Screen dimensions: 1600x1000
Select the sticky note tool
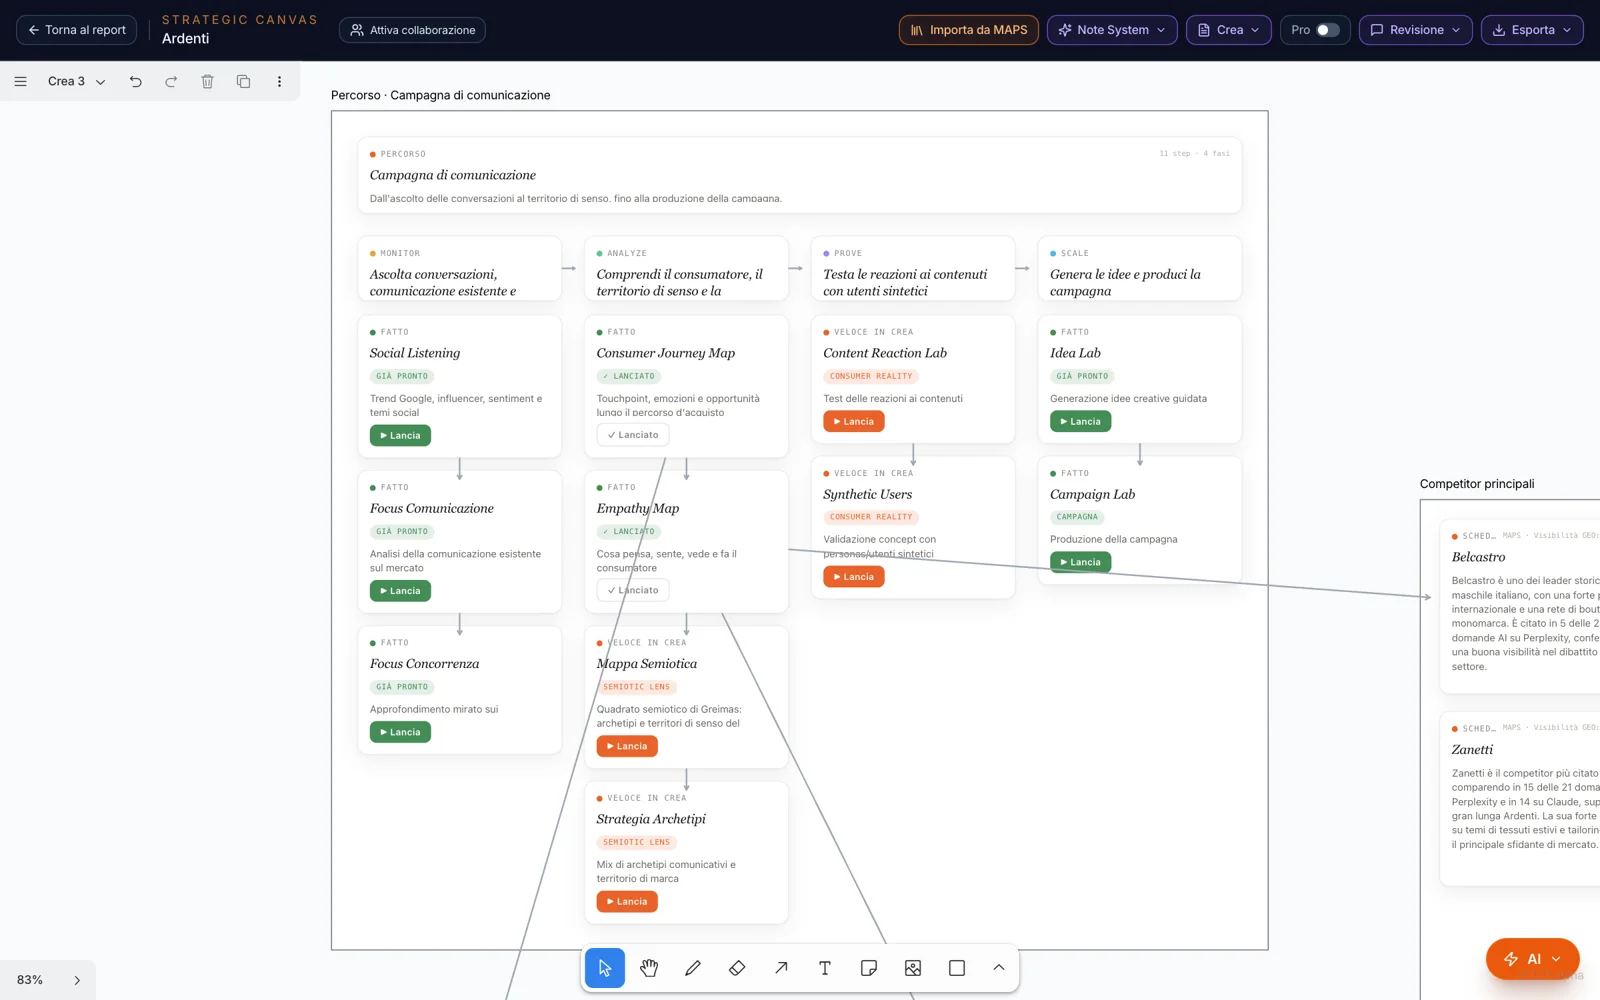[869, 968]
